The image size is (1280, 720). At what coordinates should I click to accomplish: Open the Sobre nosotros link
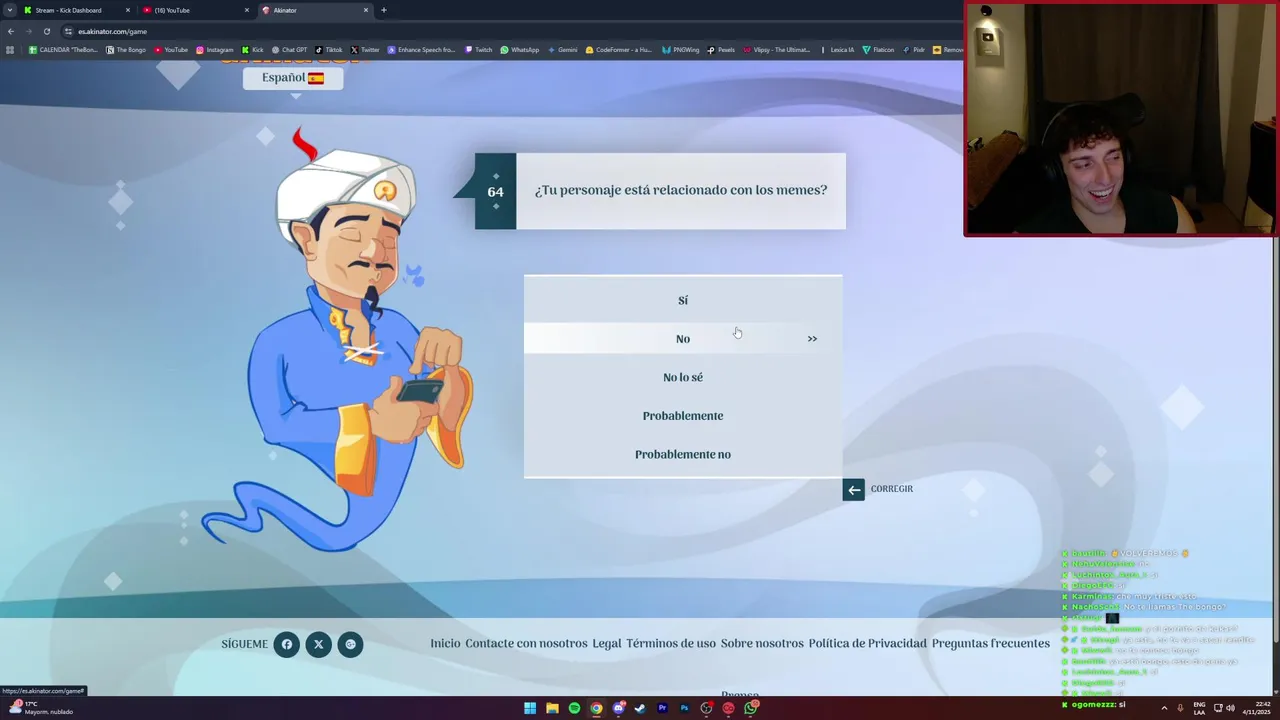[x=762, y=644]
